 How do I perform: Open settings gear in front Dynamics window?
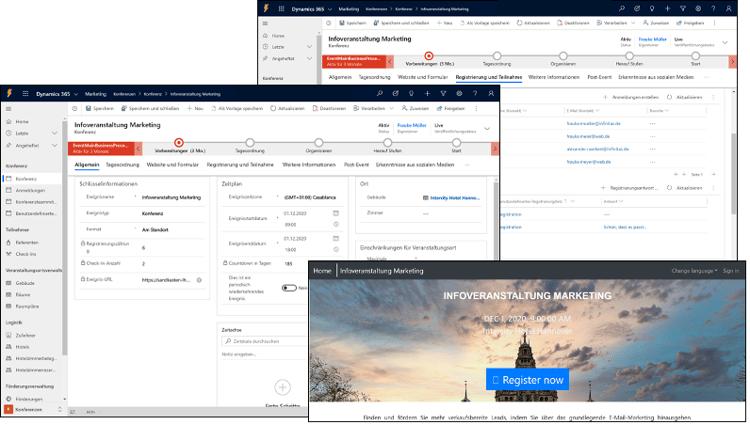point(459,94)
